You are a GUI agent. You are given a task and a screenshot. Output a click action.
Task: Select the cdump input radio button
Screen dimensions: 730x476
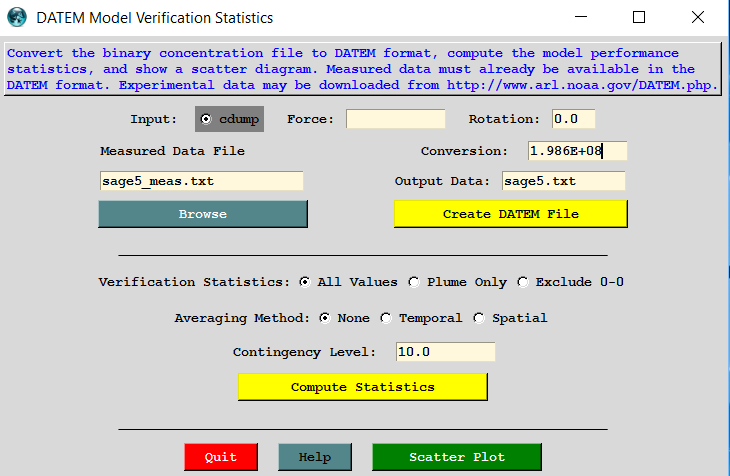pyautogui.click(x=229, y=119)
